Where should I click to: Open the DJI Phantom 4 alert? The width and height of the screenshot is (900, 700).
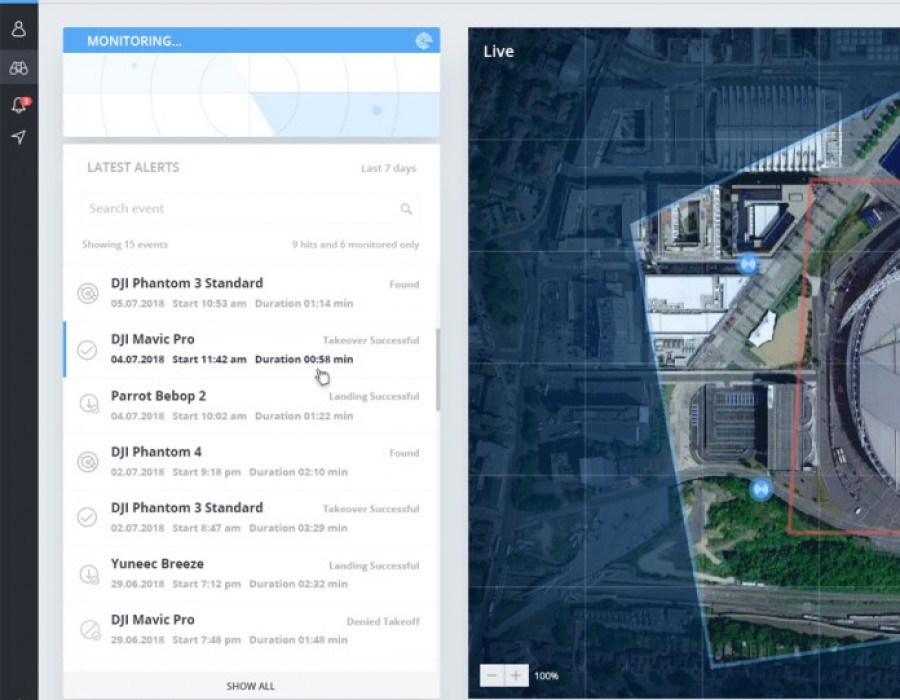251,461
